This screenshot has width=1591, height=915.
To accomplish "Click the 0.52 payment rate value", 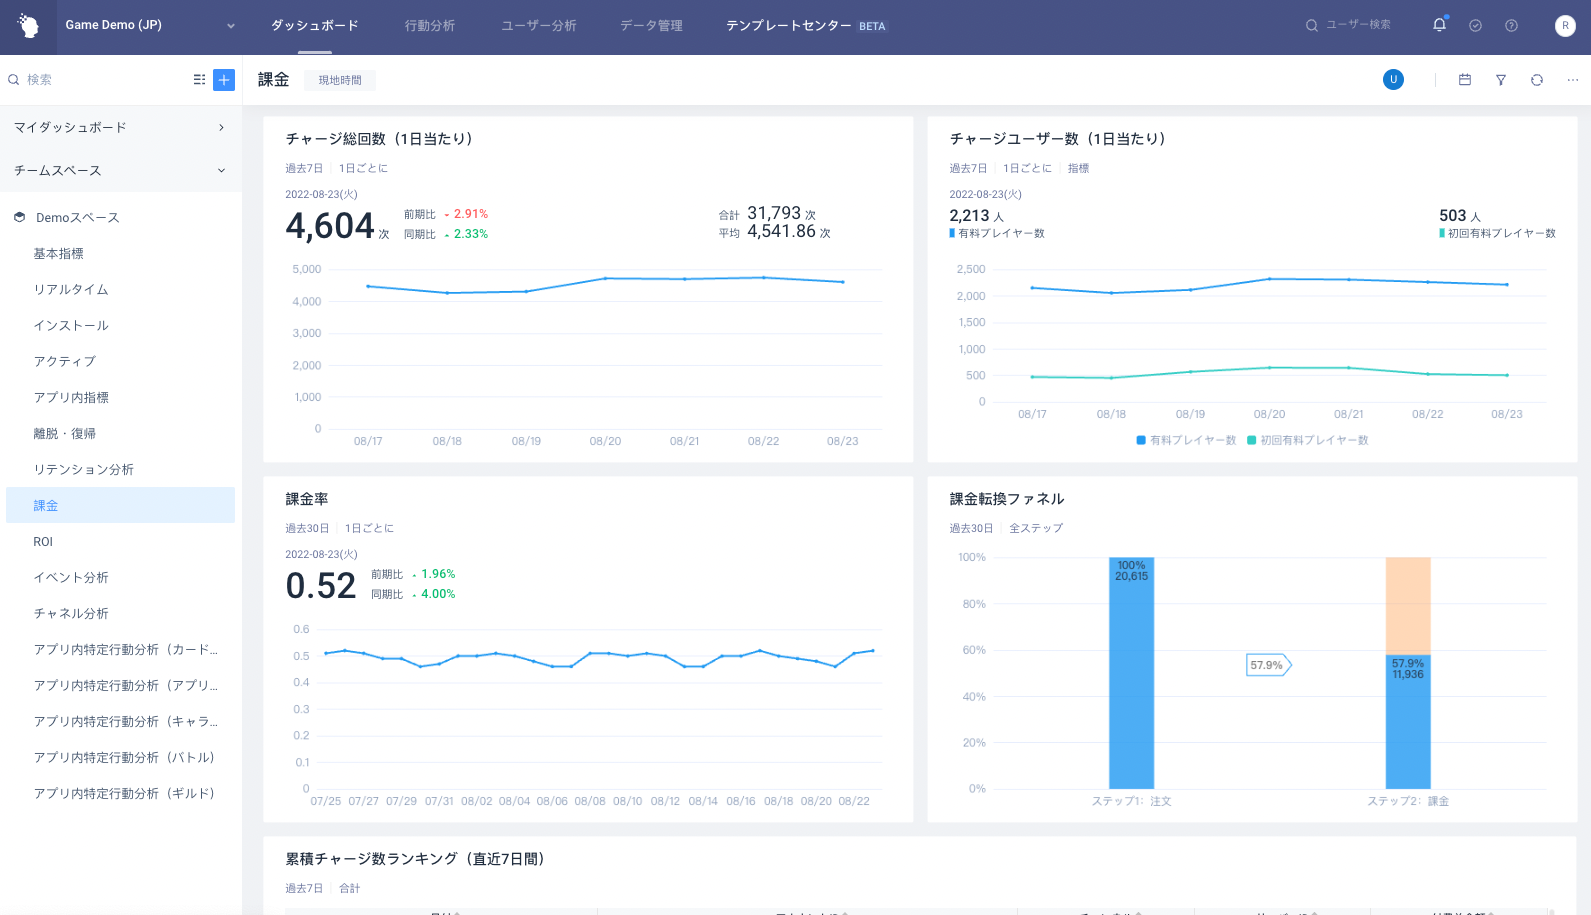I will coord(321,586).
